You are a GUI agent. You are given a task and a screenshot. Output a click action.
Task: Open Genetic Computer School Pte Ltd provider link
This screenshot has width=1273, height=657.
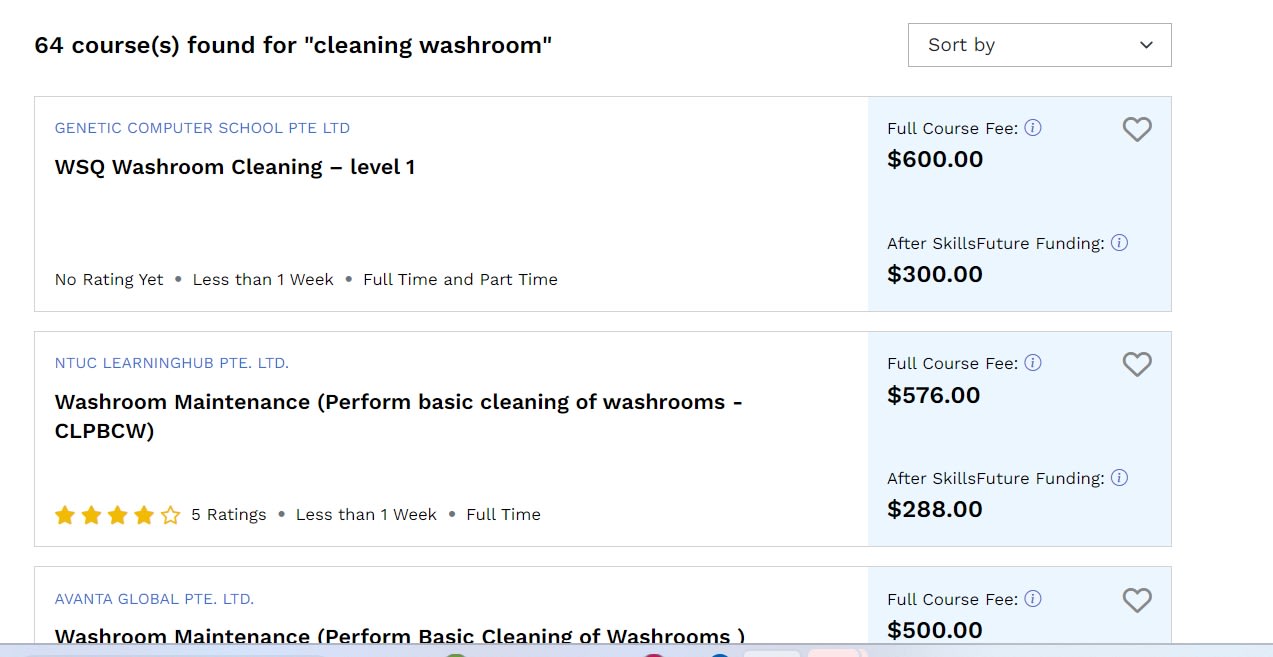click(202, 128)
